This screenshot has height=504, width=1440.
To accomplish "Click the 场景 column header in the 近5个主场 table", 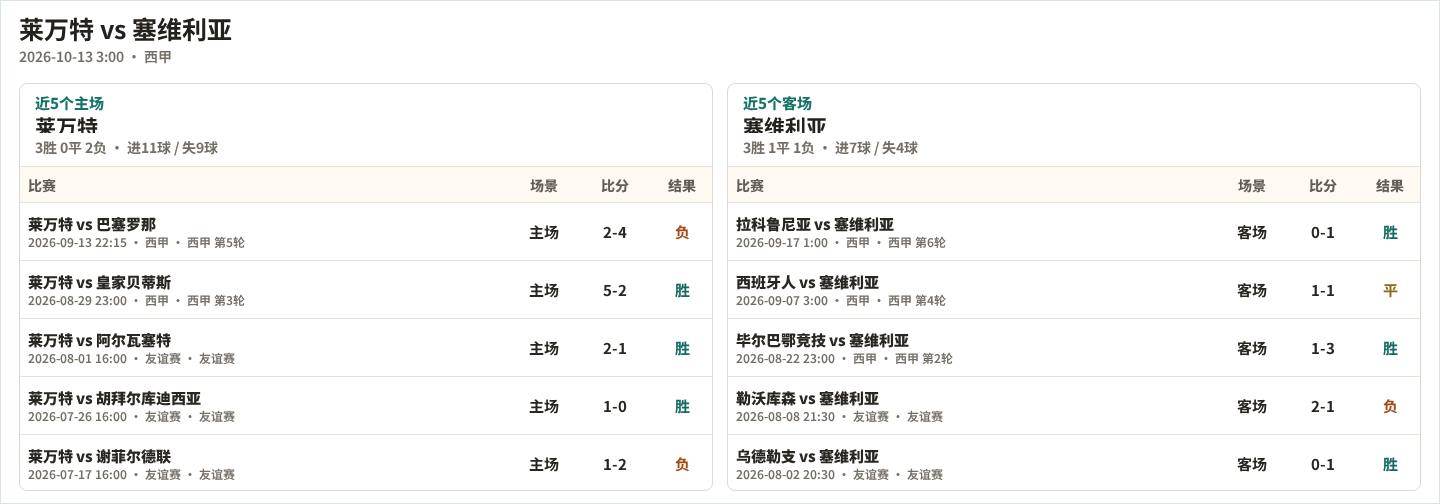I will tap(544, 186).
